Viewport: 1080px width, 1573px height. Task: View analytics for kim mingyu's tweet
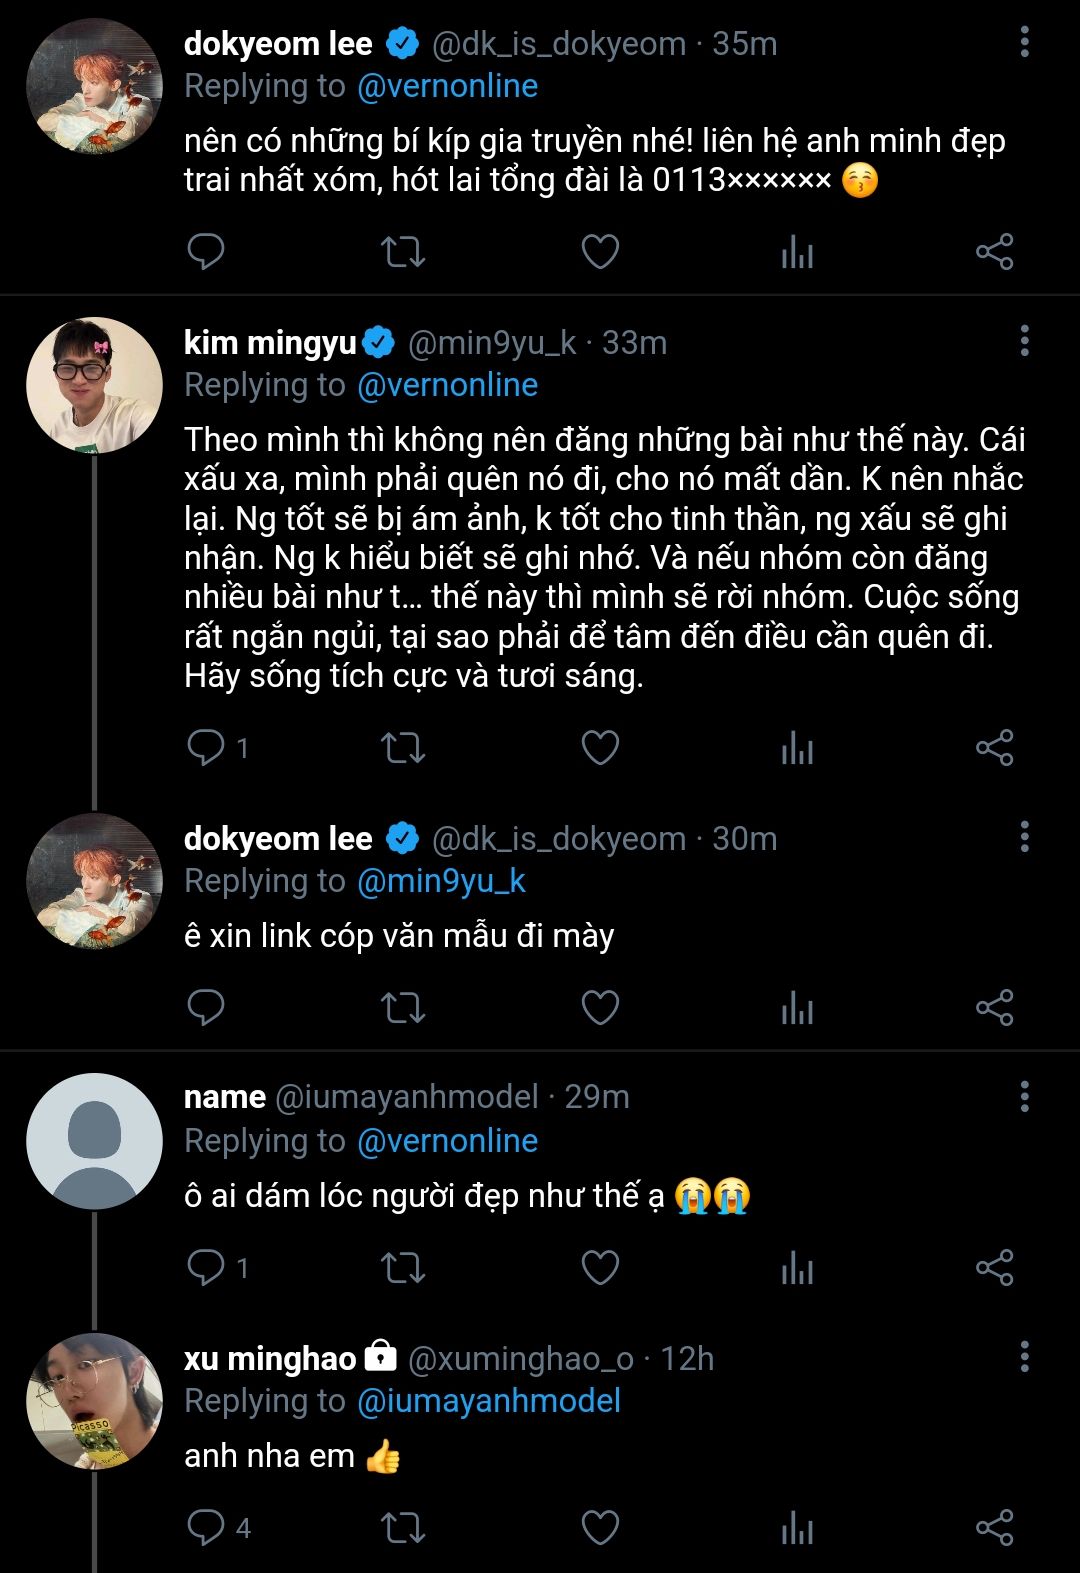click(797, 748)
